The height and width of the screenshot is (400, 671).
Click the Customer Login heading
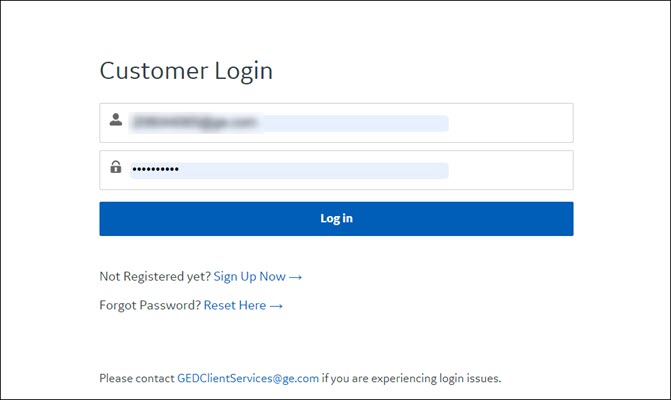(186, 71)
